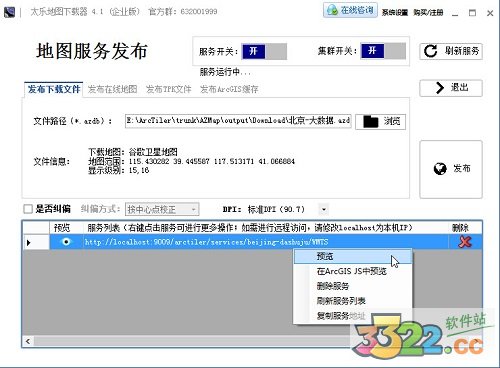Delete the service with red X icon

tap(465, 242)
